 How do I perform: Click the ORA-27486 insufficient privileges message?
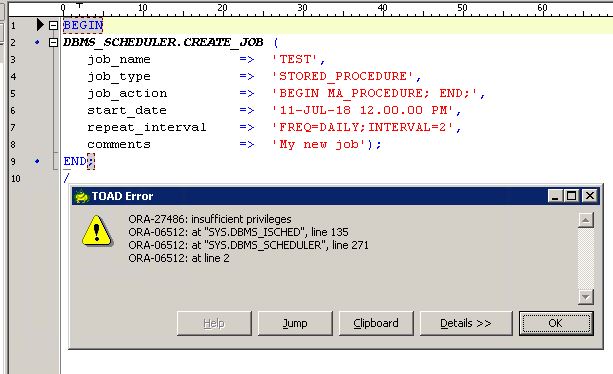click(x=210, y=219)
